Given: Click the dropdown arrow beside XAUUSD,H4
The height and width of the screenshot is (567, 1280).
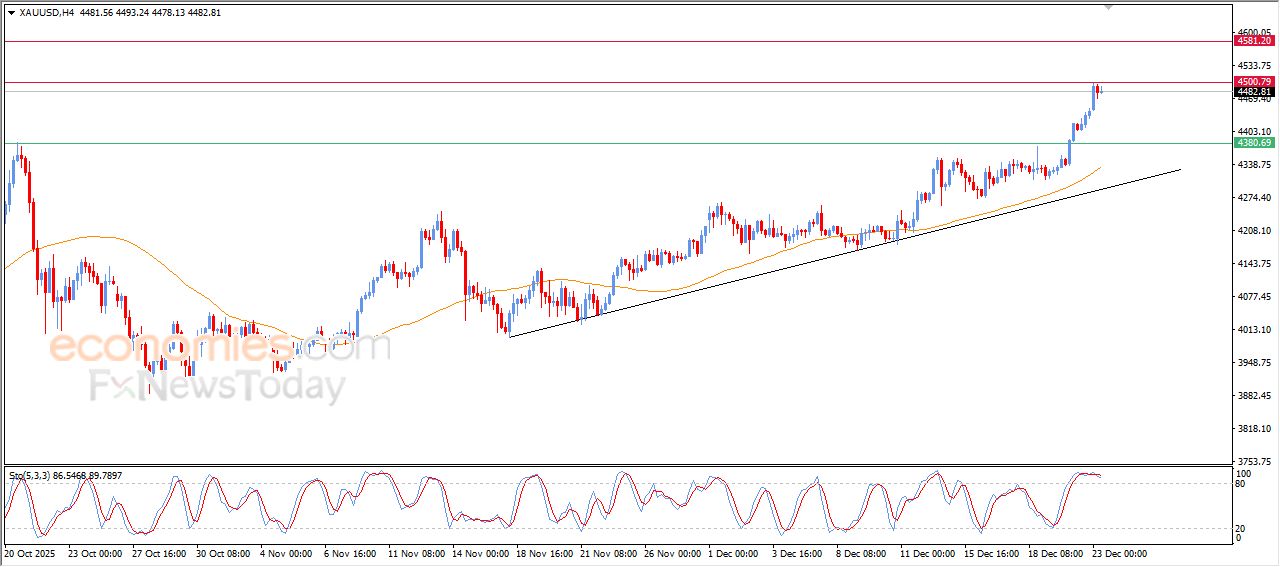Looking at the screenshot, I should [11, 13].
